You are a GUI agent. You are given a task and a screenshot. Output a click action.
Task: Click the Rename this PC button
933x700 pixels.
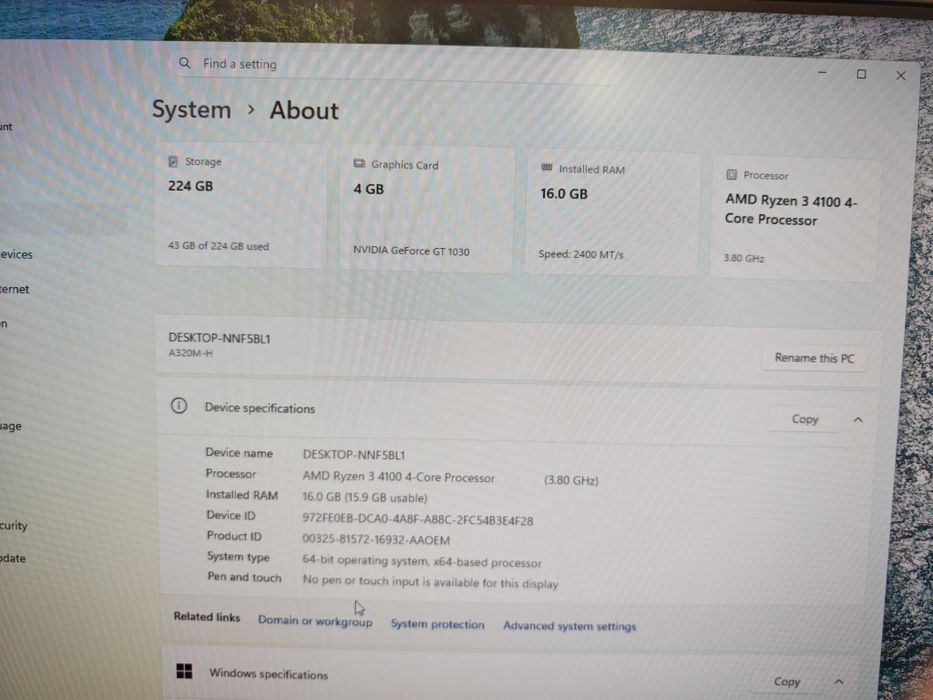[x=814, y=358]
